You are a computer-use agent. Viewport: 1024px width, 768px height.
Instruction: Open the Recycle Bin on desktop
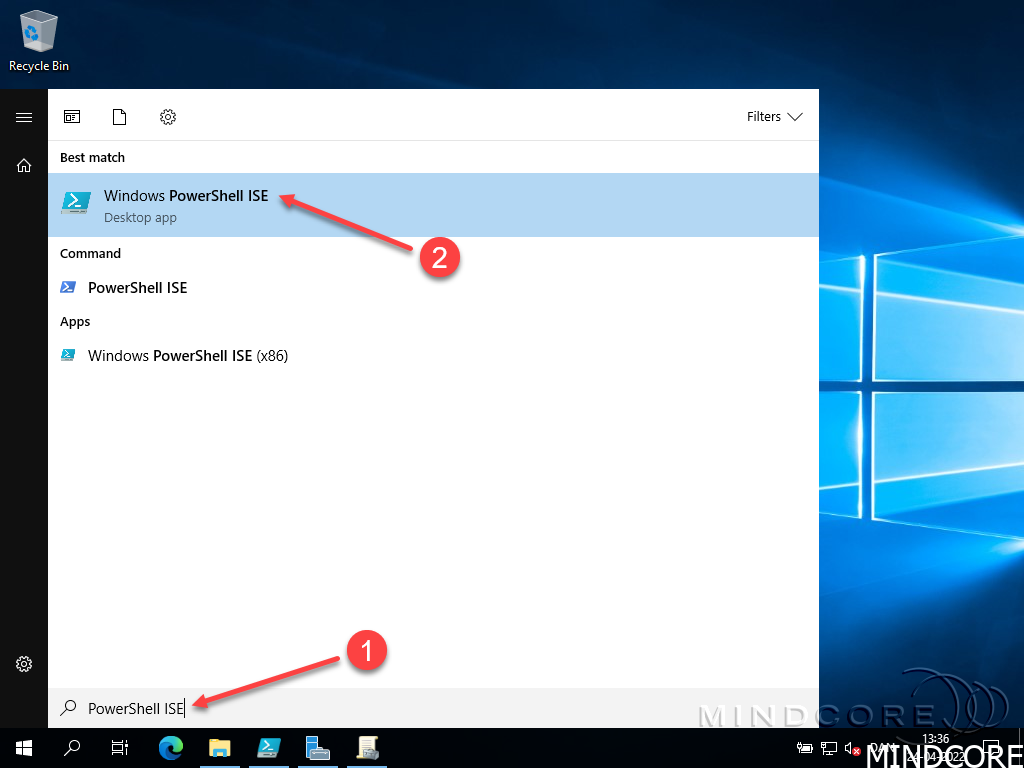tap(39, 40)
